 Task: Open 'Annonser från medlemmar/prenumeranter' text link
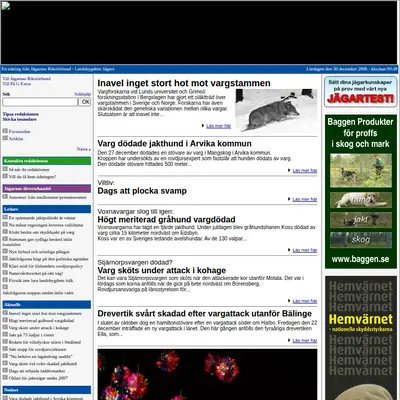click(48, 197)
